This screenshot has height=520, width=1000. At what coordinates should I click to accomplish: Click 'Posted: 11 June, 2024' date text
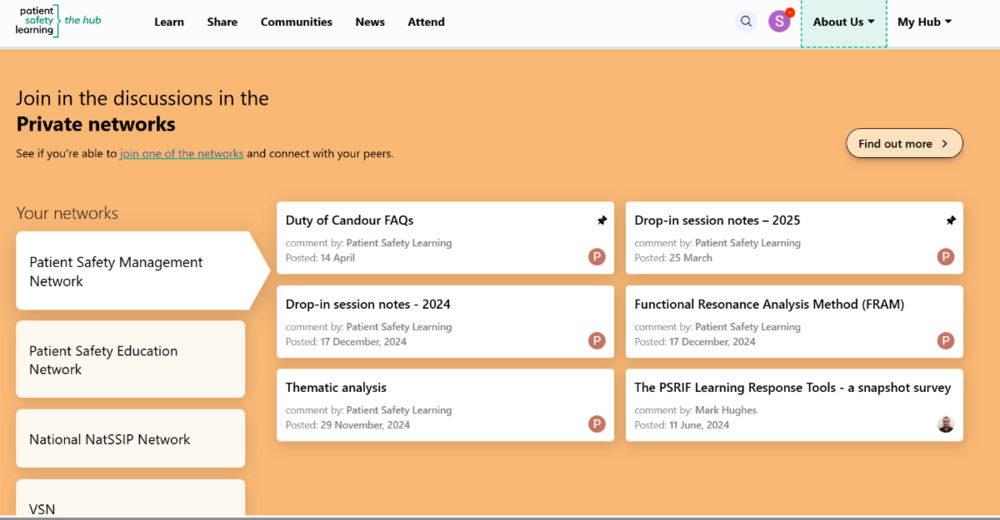pyautogui.click(x=681, y=425)
